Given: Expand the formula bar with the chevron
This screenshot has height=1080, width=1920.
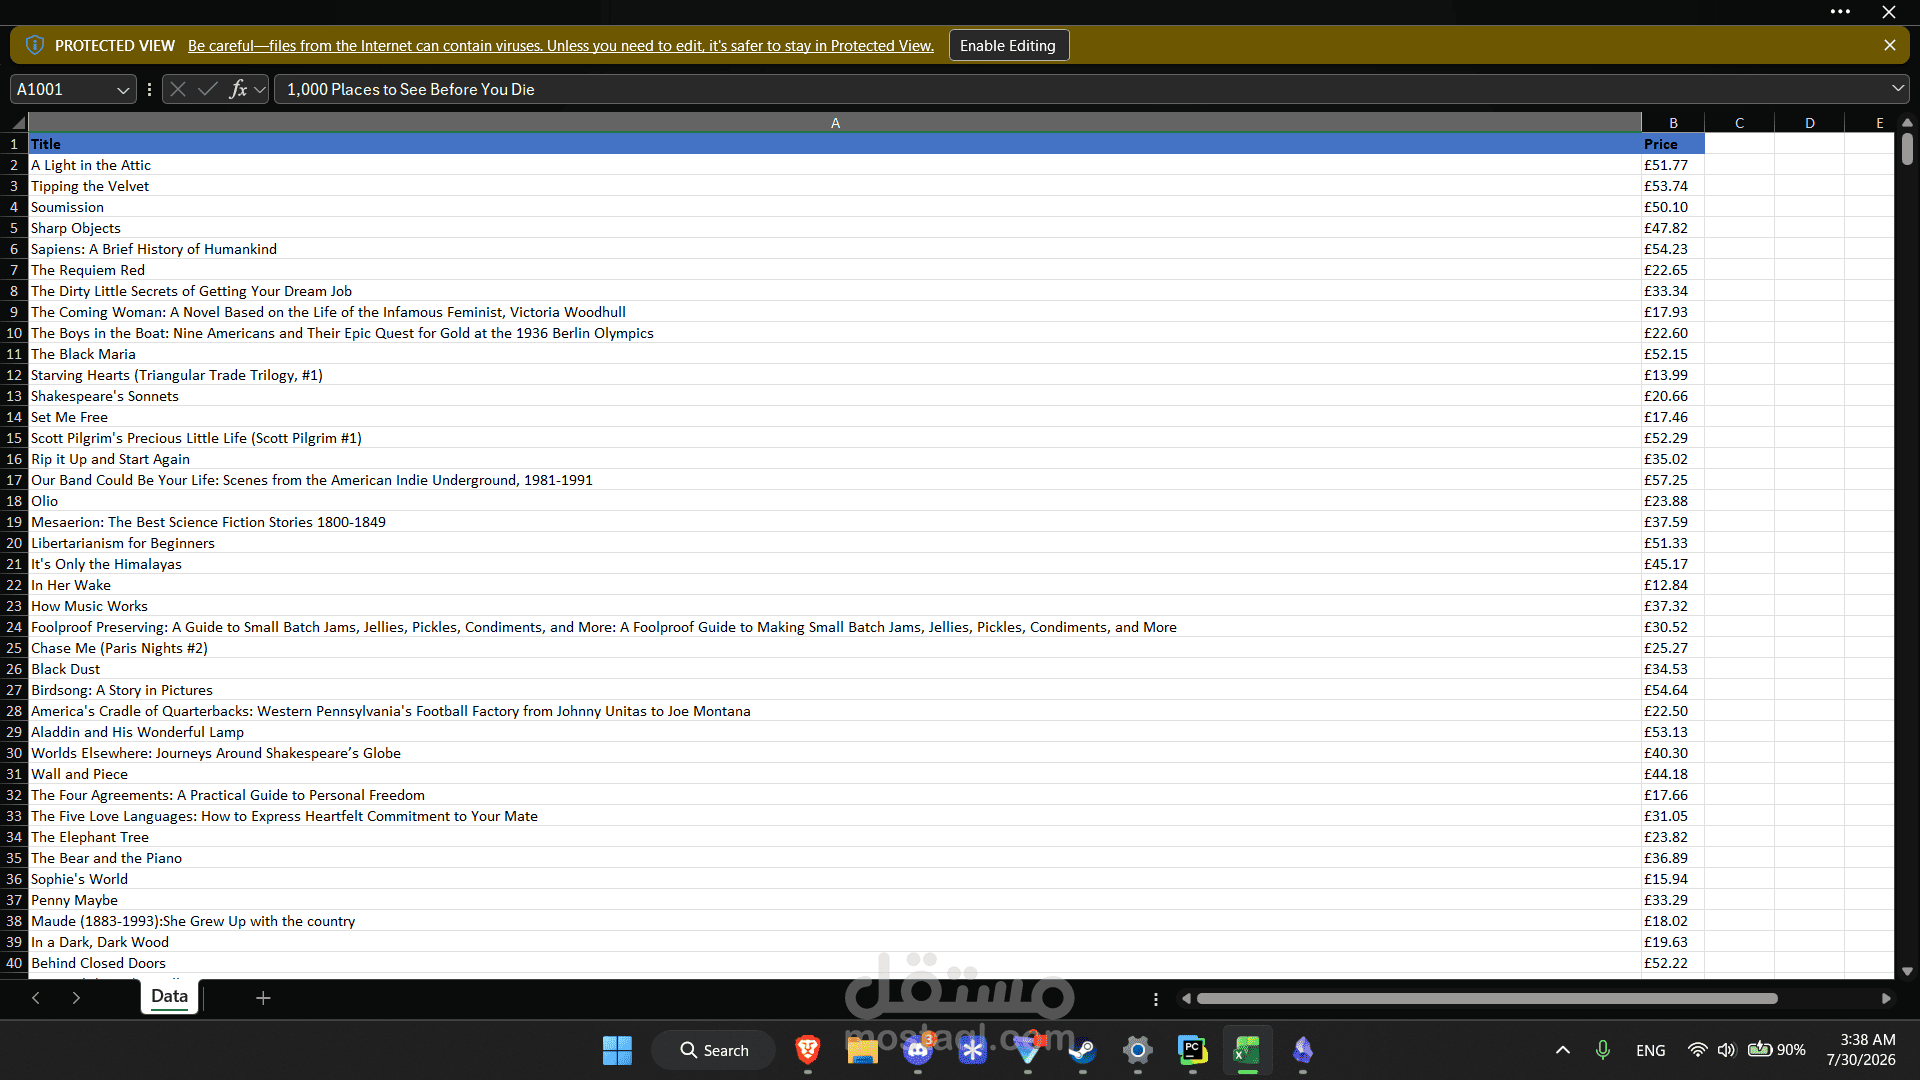Looking at the screenshot, I should pyautogui.click(x=1897, y=89).
